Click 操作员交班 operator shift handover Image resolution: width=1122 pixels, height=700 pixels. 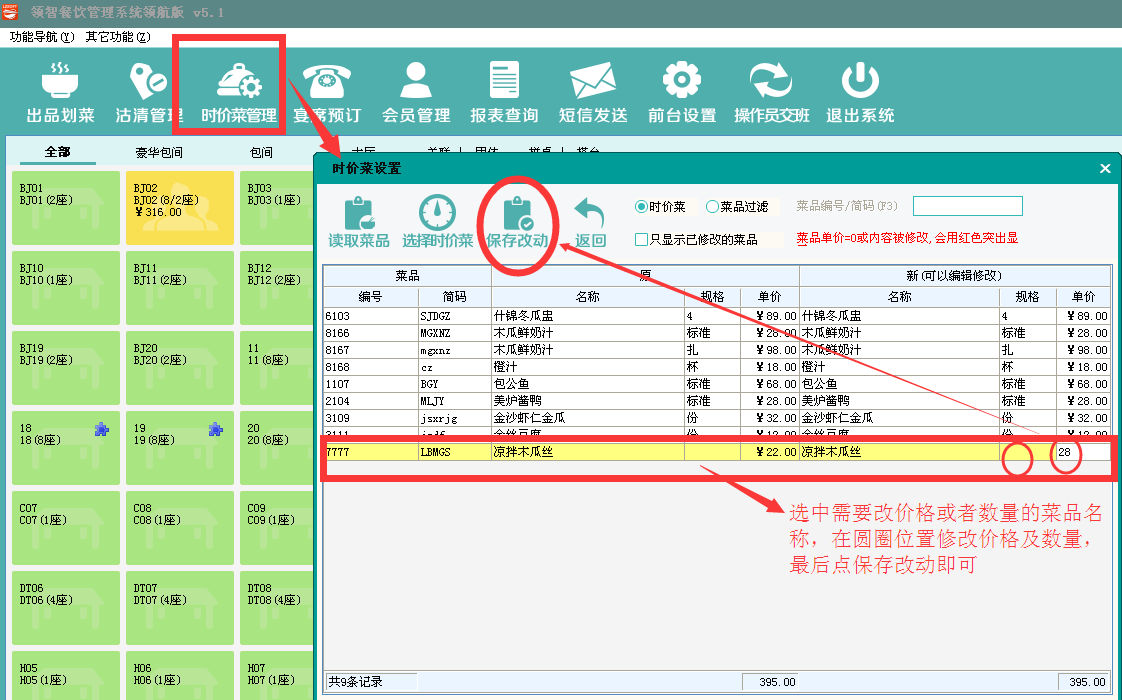point(771,92)
